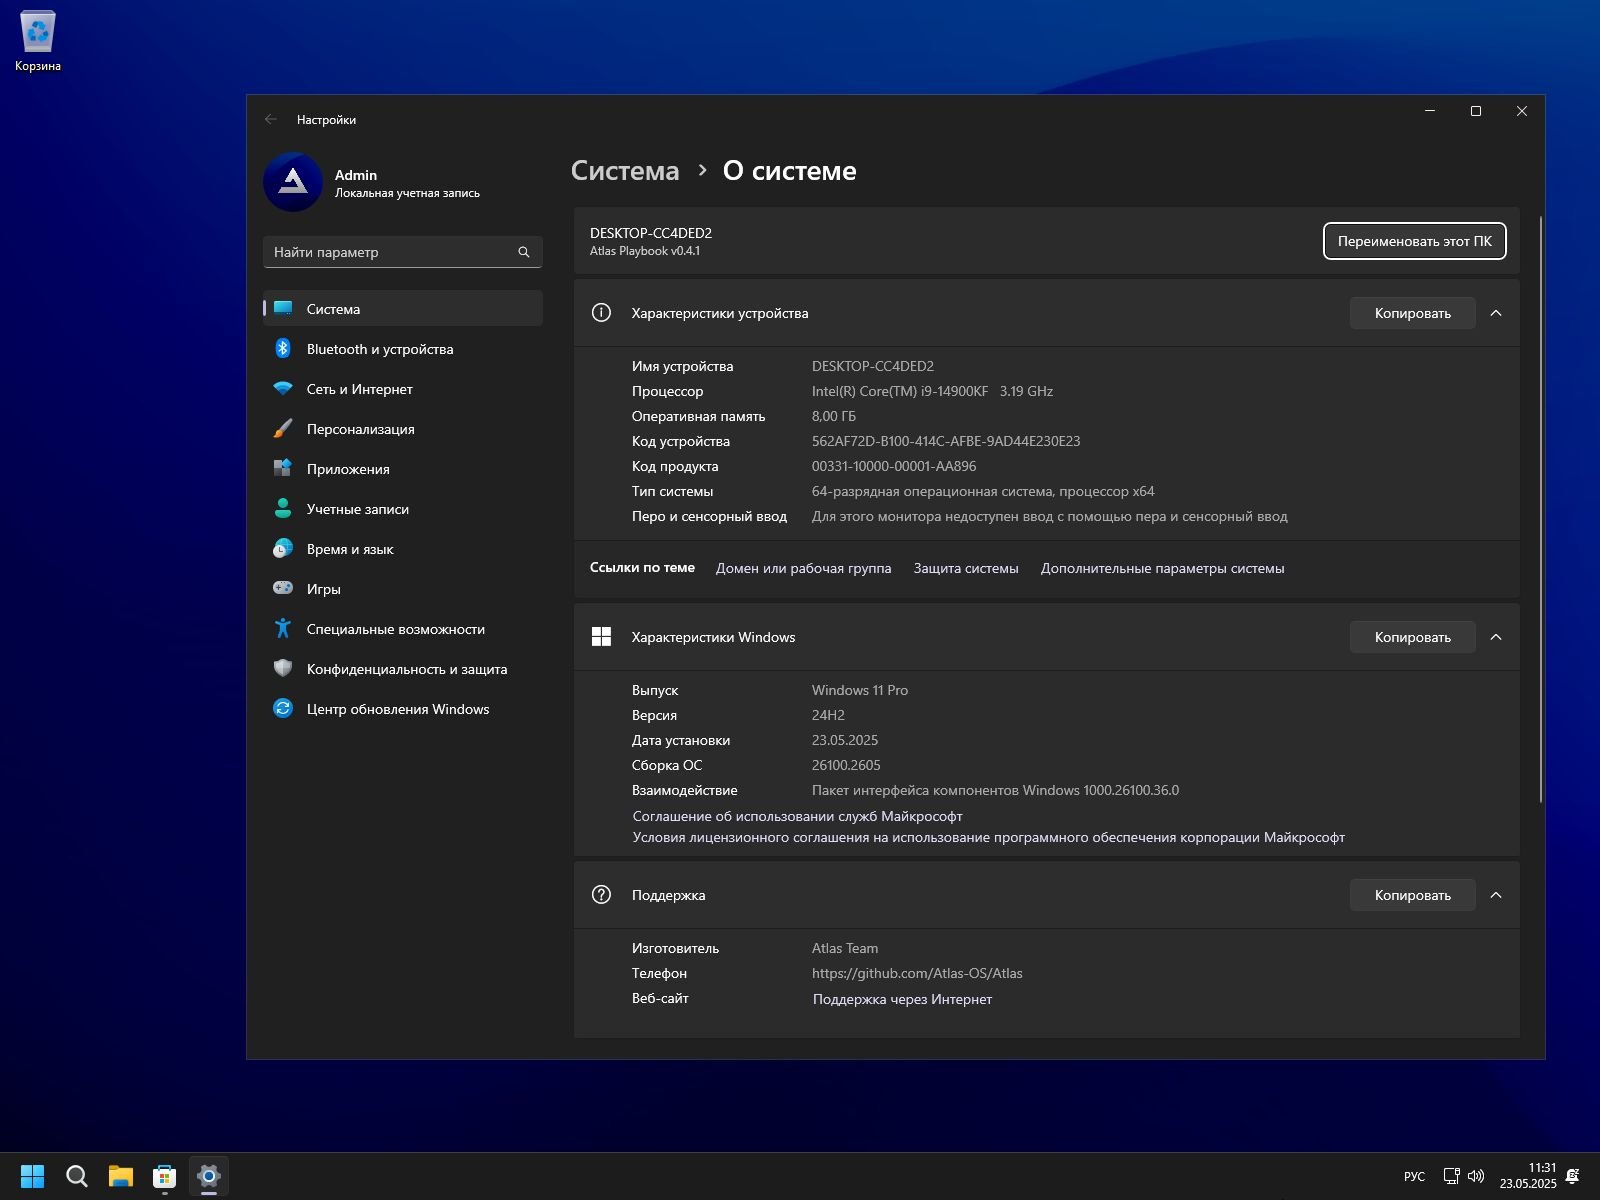Click the Admin profile avatar
Viewport: 1600px width, 1200px height.
293,182
